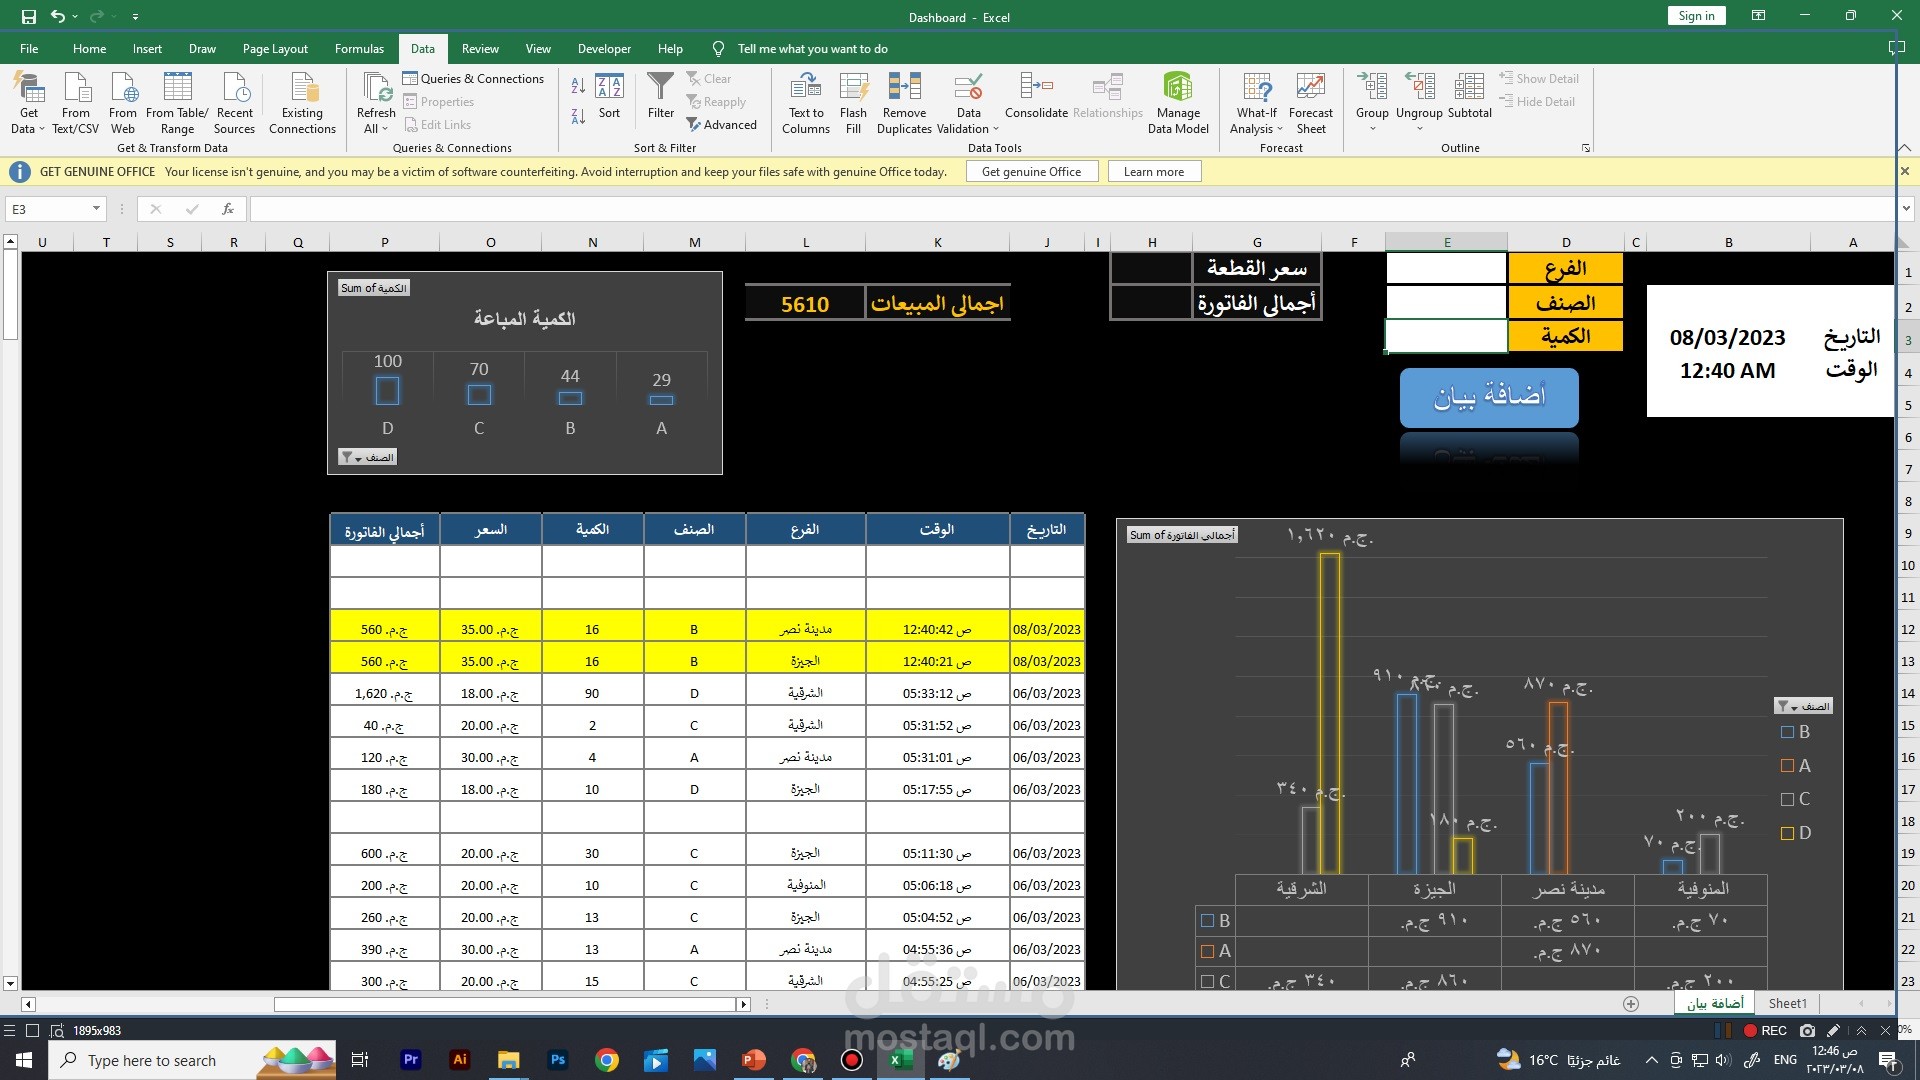Click the Flash Fill icon
This screenshot has height=1080, width=1920.
[x=853, y=88]
